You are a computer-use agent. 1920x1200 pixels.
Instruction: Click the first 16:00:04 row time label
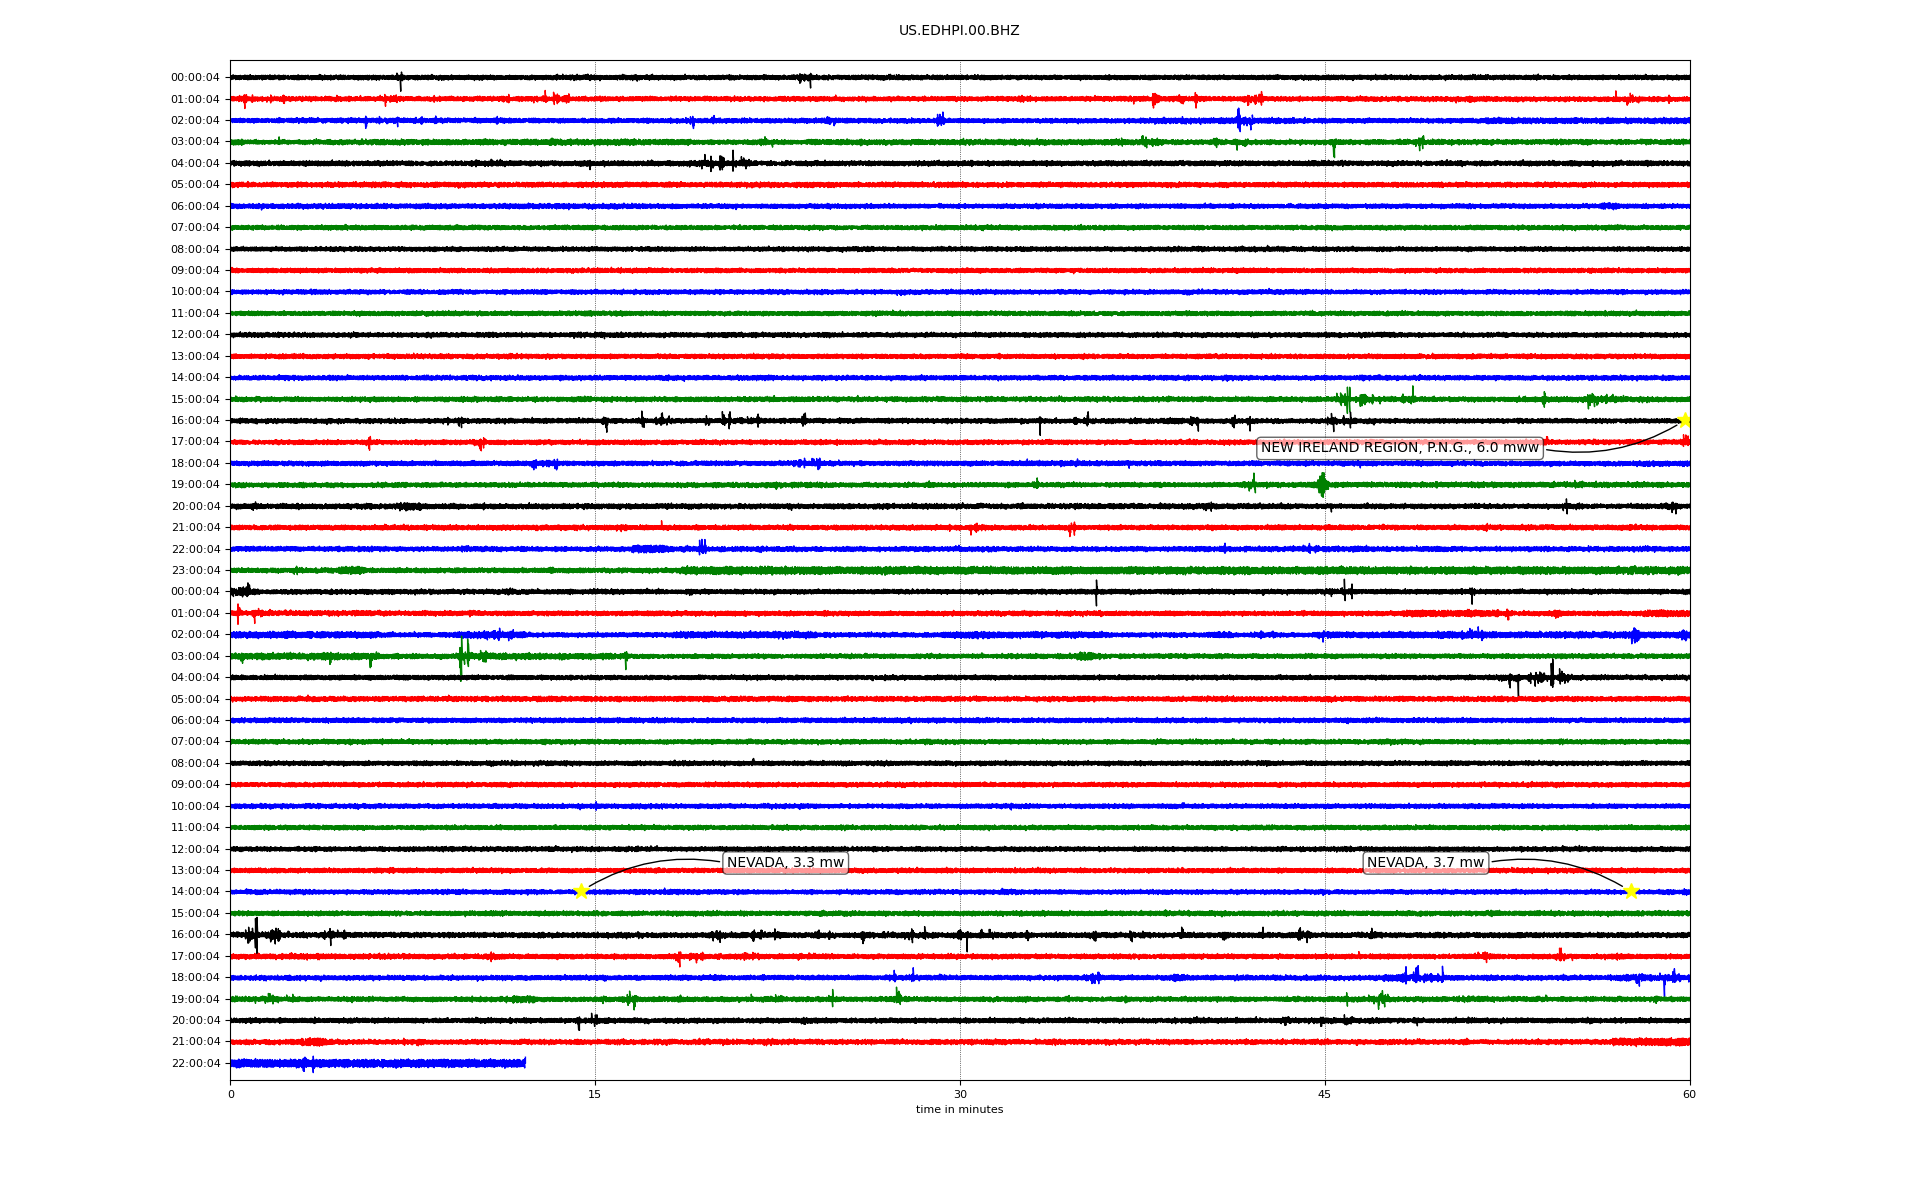coord(195,421)
